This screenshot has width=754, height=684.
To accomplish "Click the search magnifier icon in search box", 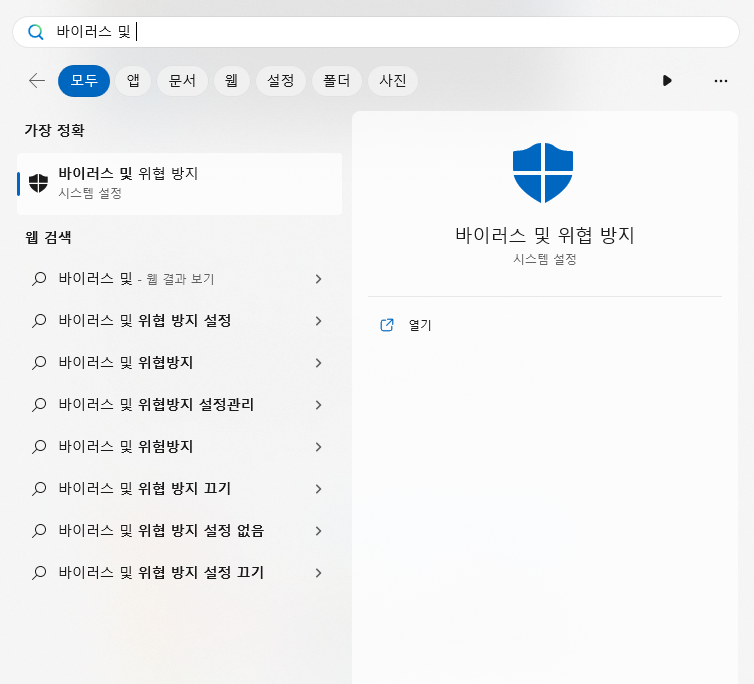I will 36,32.
